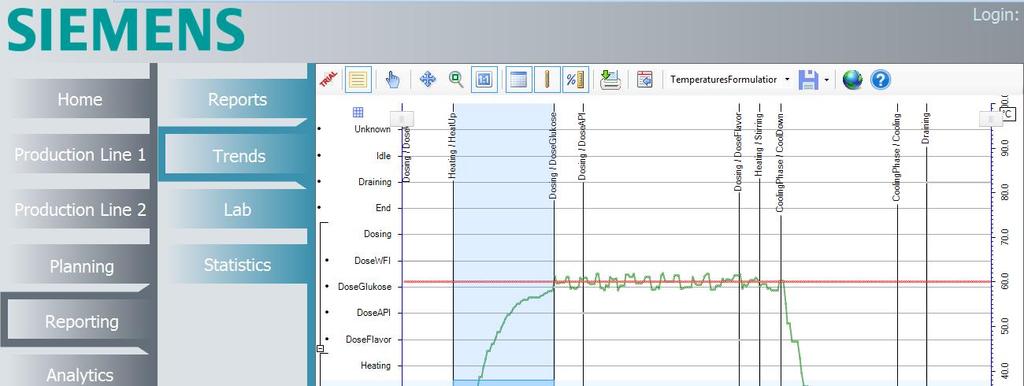1024x386 pixels.
Task: Click the DoseFlavor axis label
Action: [368, 340]
